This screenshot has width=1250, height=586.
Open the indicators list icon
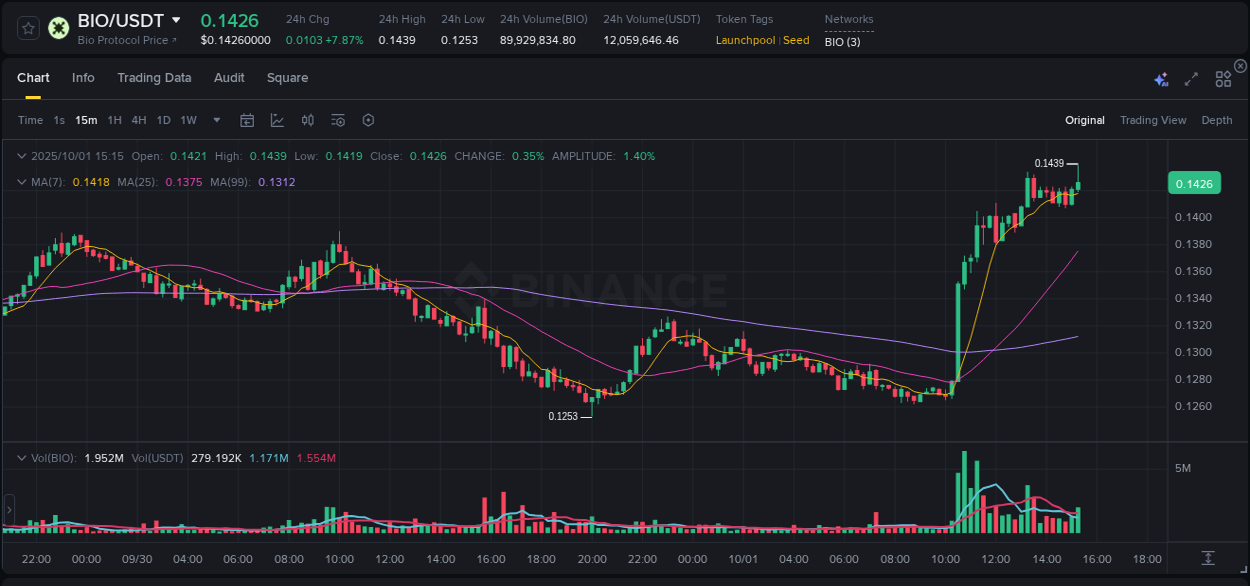click(338, 120)
